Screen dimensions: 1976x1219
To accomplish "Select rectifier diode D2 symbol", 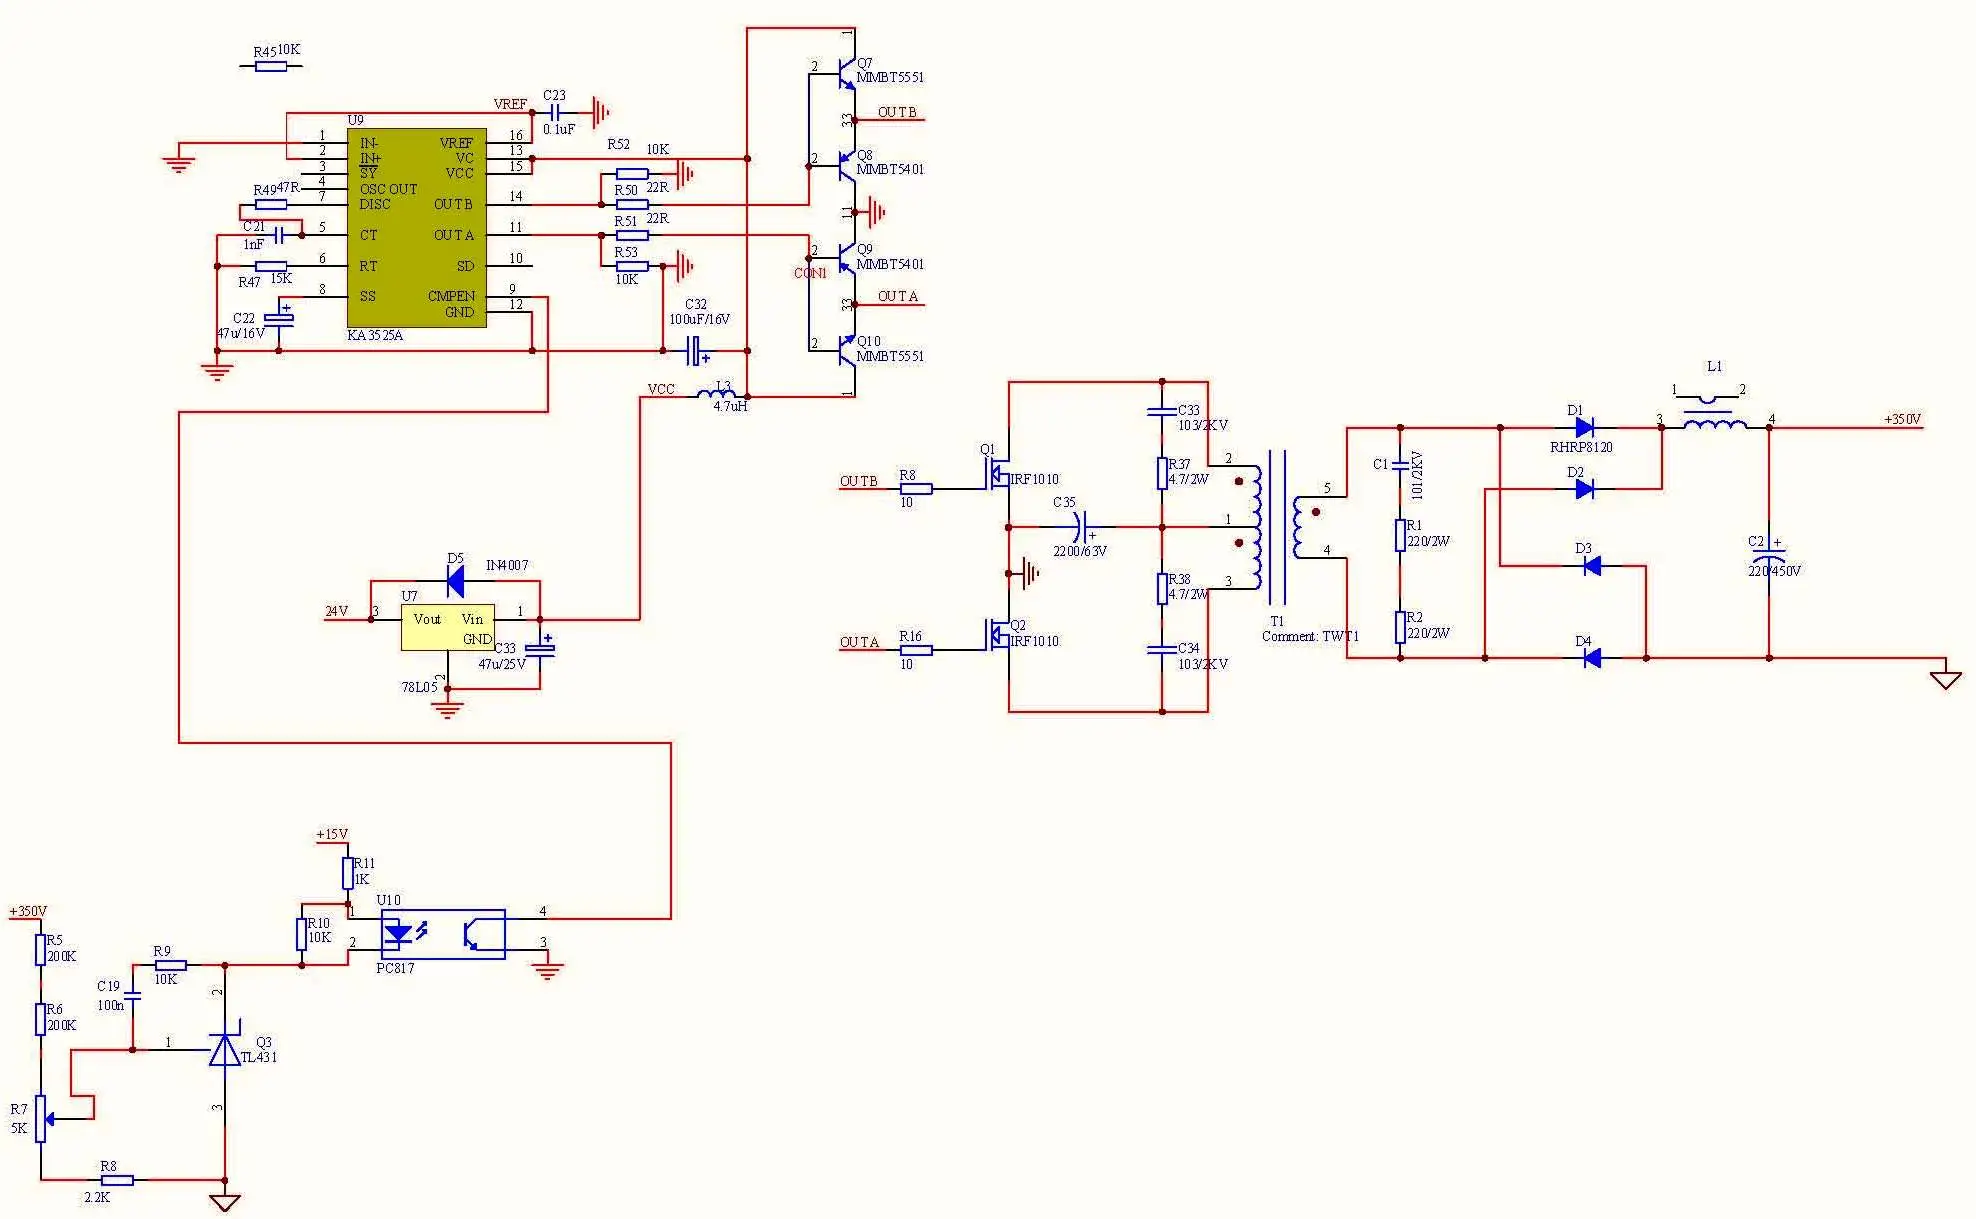I will (1584, 489).
